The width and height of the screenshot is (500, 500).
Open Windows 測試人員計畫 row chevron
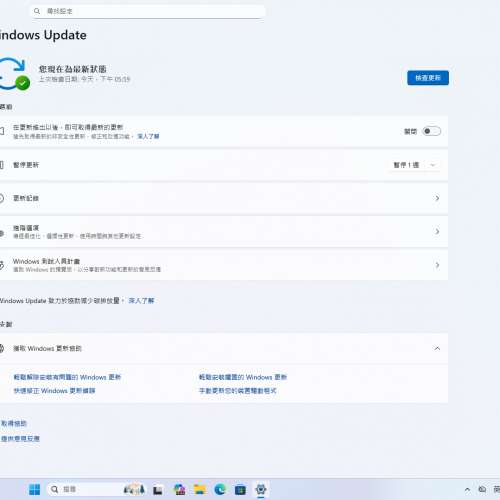pos(437,265)
